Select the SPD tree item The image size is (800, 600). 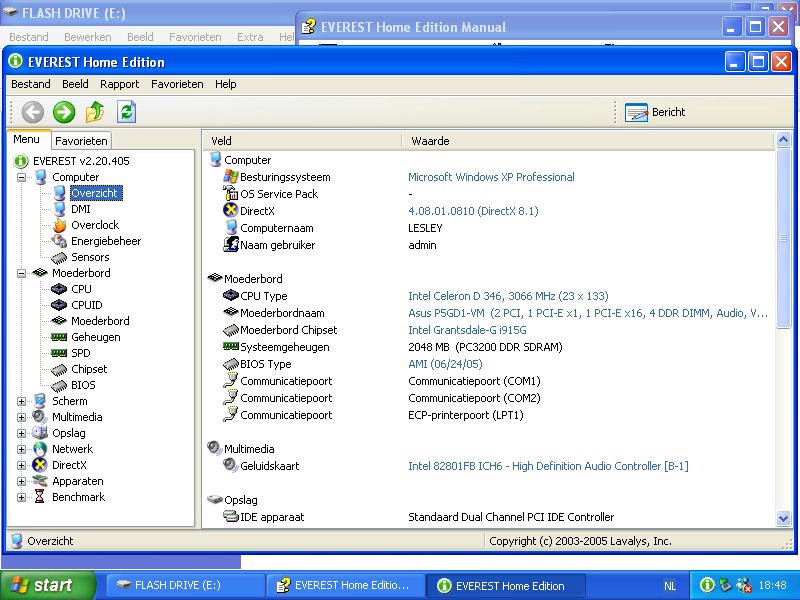tap(81, 353)
